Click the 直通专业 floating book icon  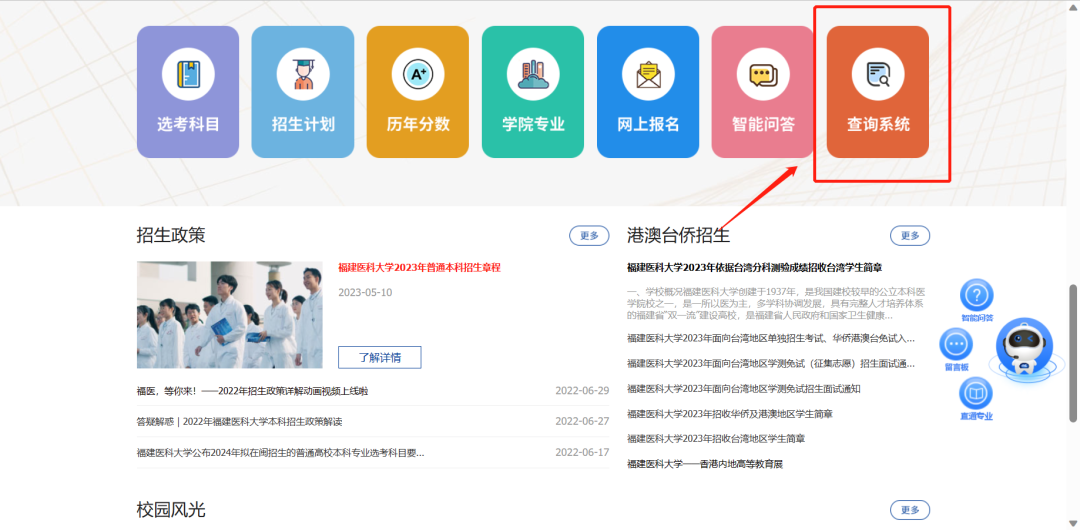coord(976,394)
